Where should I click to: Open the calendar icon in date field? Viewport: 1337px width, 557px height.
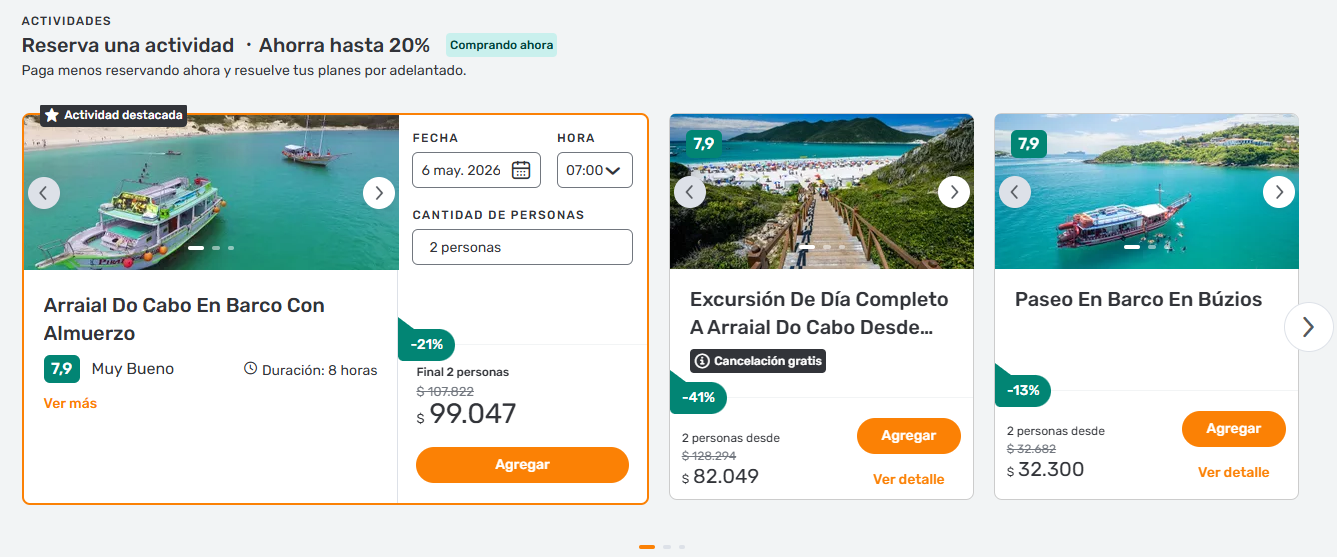(521, 170)
